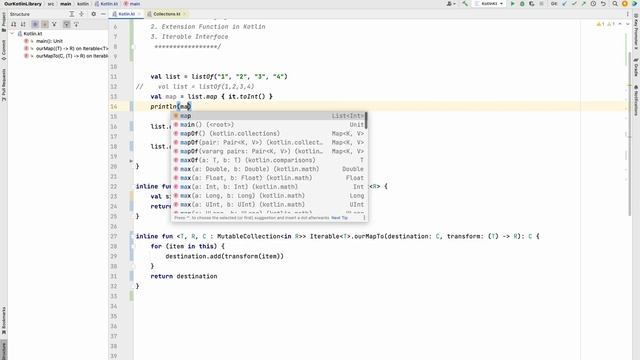Toggle Sort by Visibility in Structure toolbar
This screenshot has height=360, width=640.
coord(13,24)
